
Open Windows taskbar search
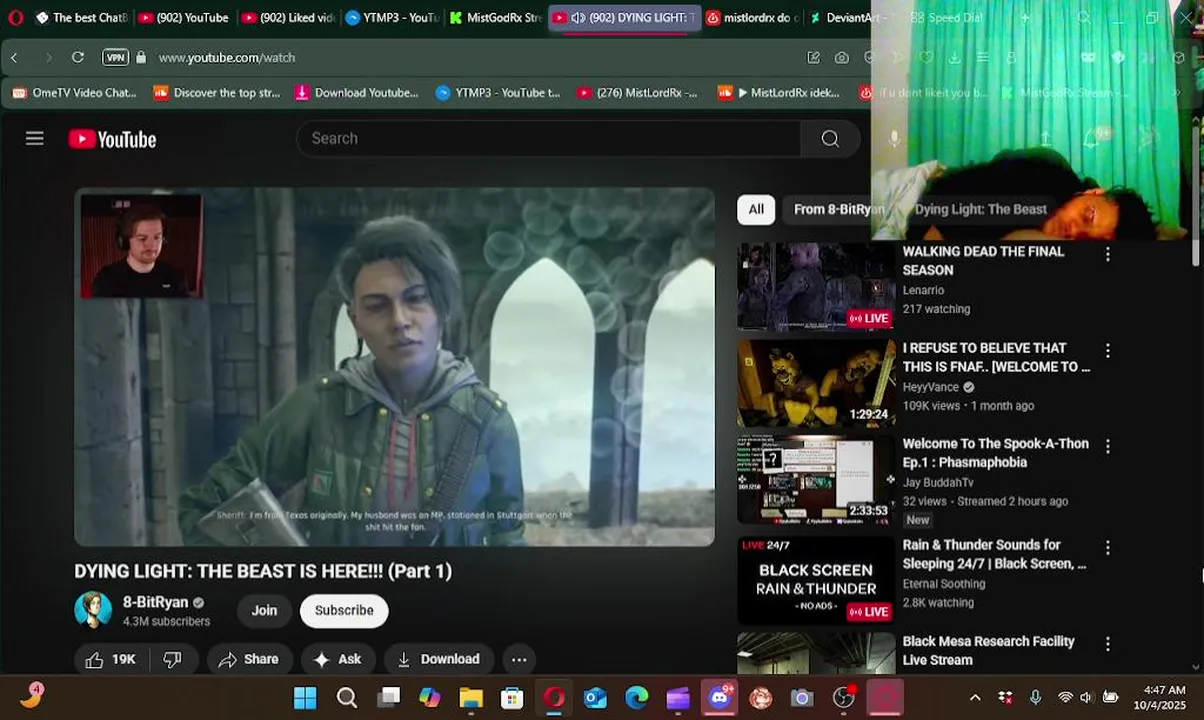[x=347, y=697]
